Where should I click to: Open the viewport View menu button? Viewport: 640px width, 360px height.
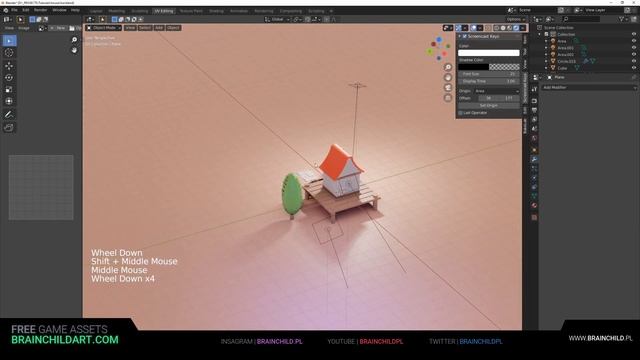point(130,28)
